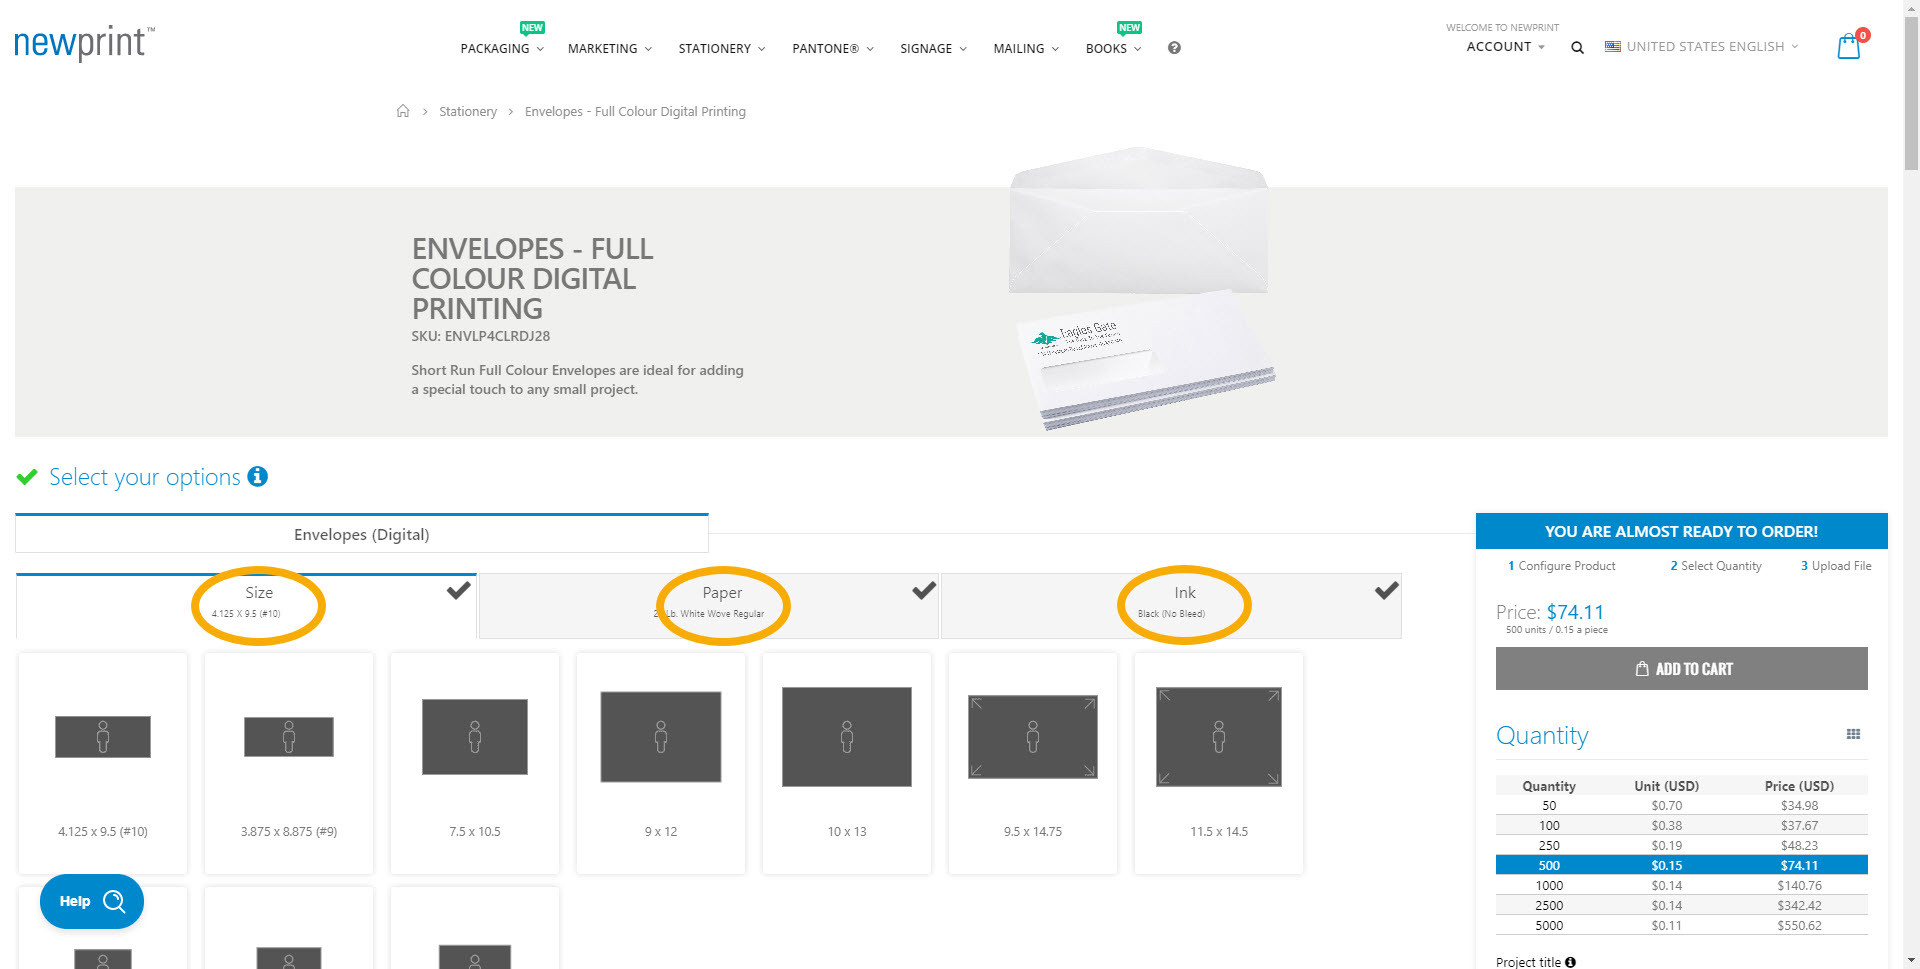Pick the 10 x 13 envelope size

click(847, 763)
